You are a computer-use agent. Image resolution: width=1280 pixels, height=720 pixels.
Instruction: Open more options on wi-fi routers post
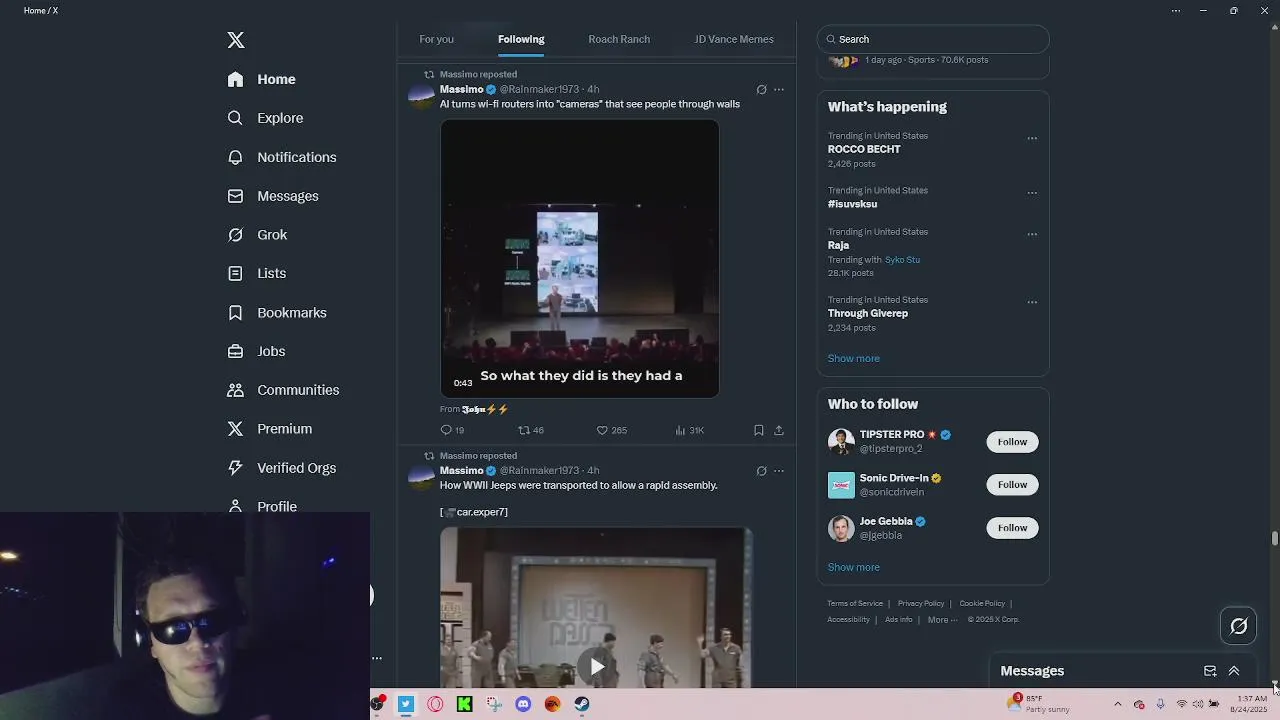779,90
